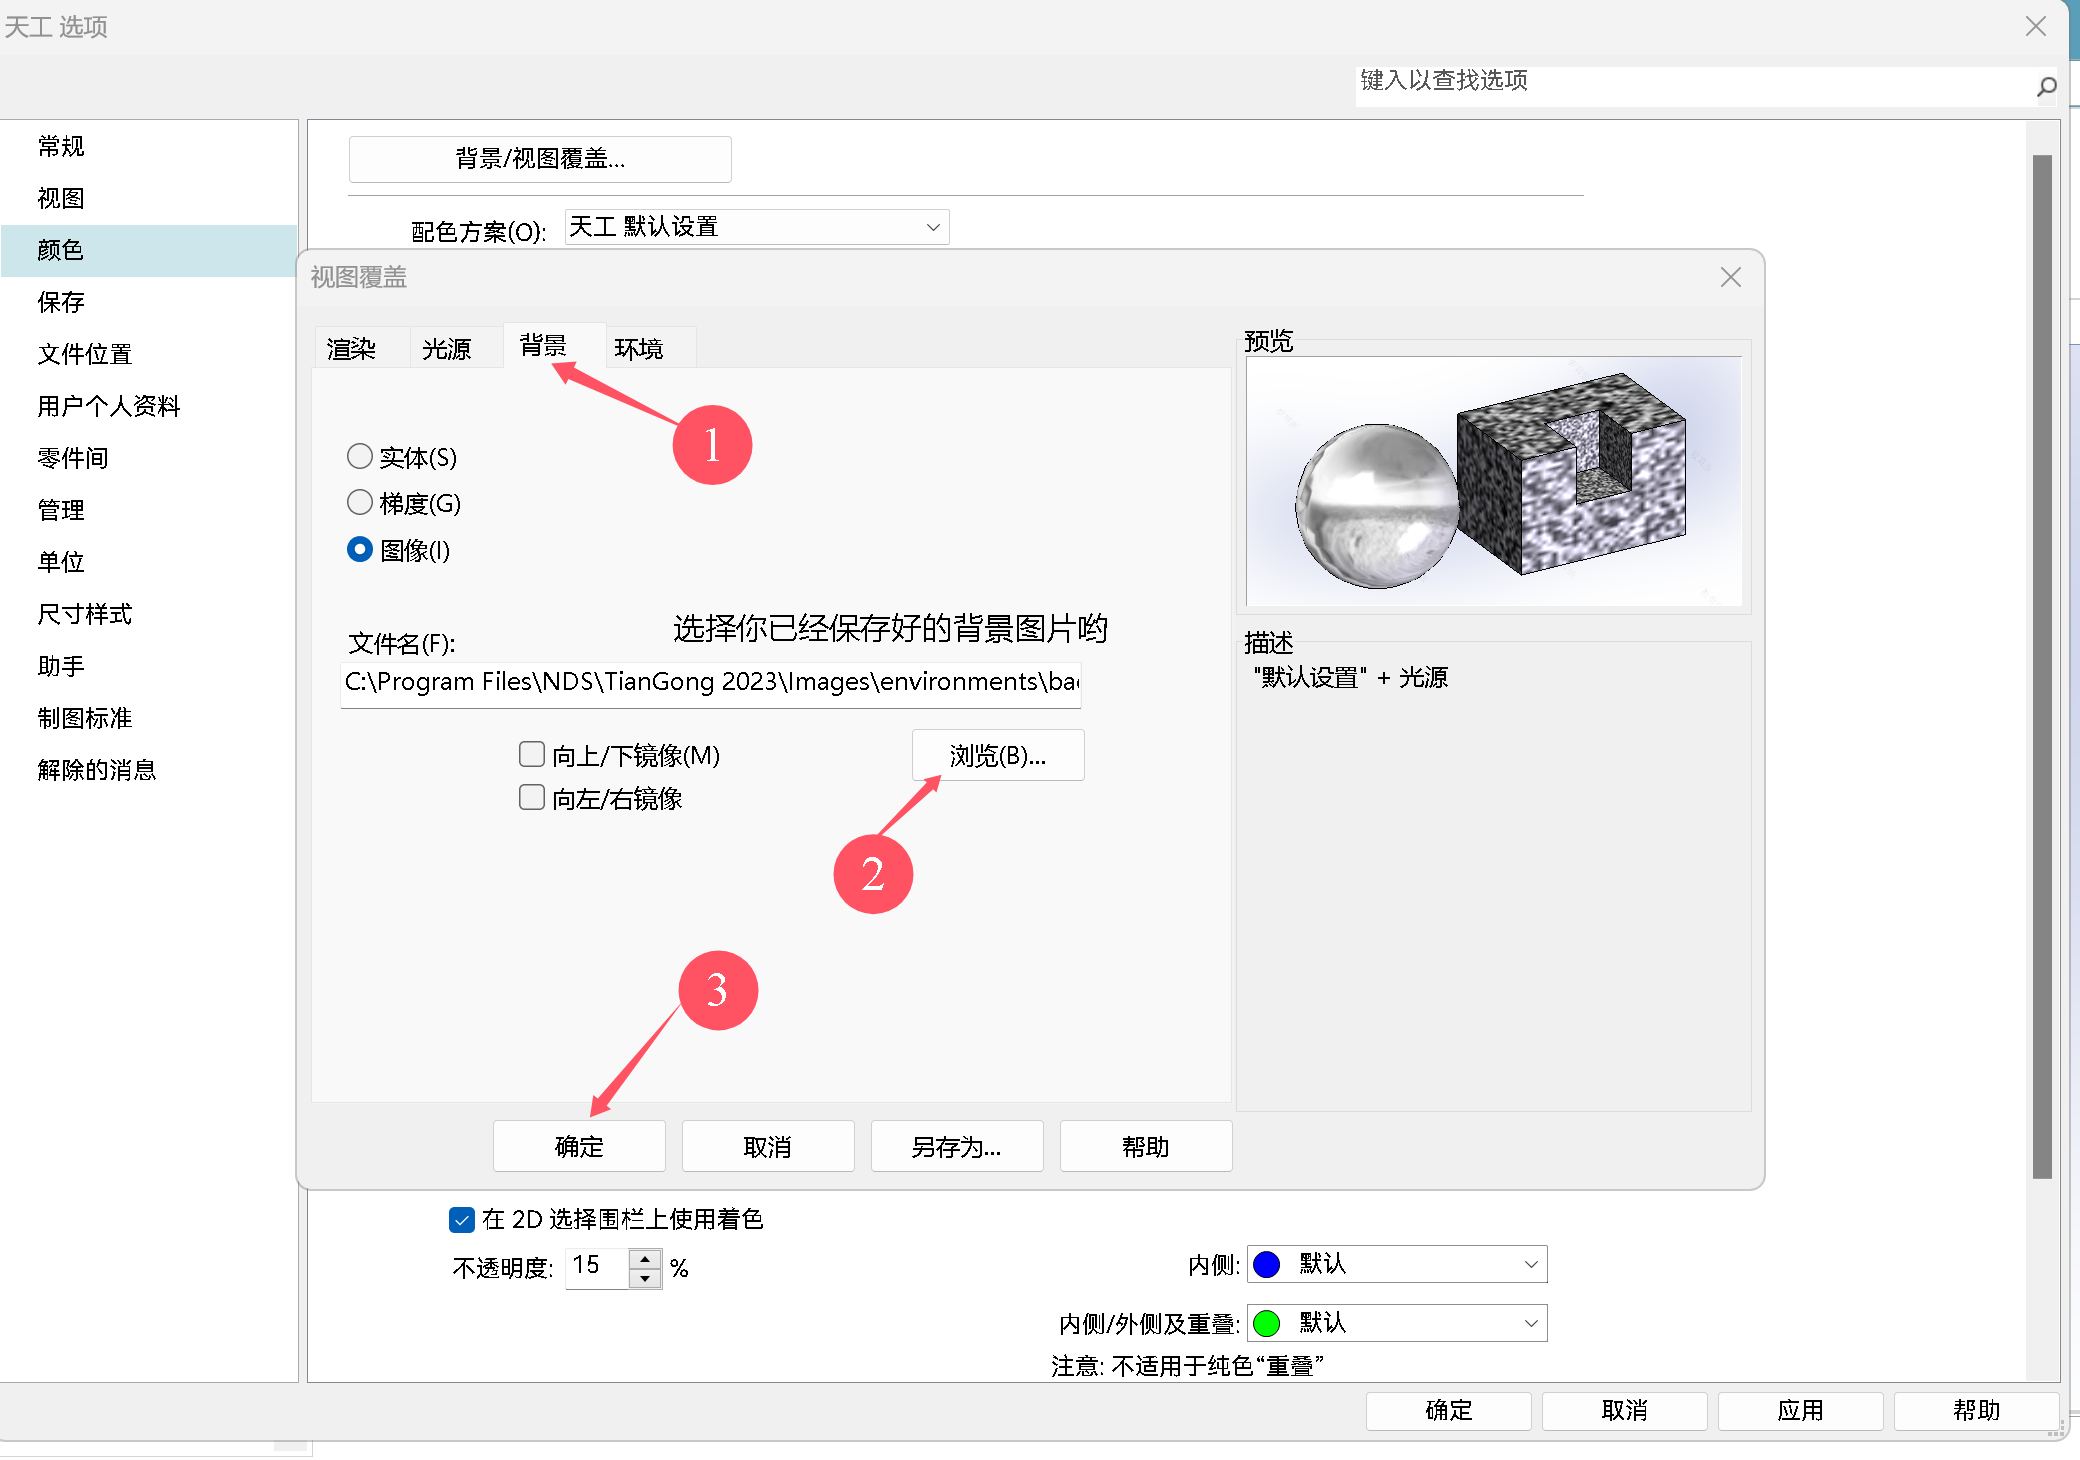Close the 天工 选项 window

point(2036,26)
